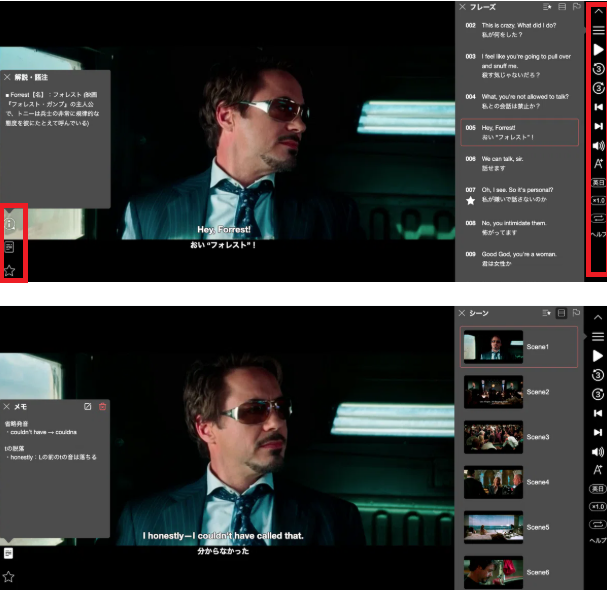This screenshot has height=590, width=607.
Task: Switch to scene view icon in フレーズ panel header
Action: (x=562, y=7)
